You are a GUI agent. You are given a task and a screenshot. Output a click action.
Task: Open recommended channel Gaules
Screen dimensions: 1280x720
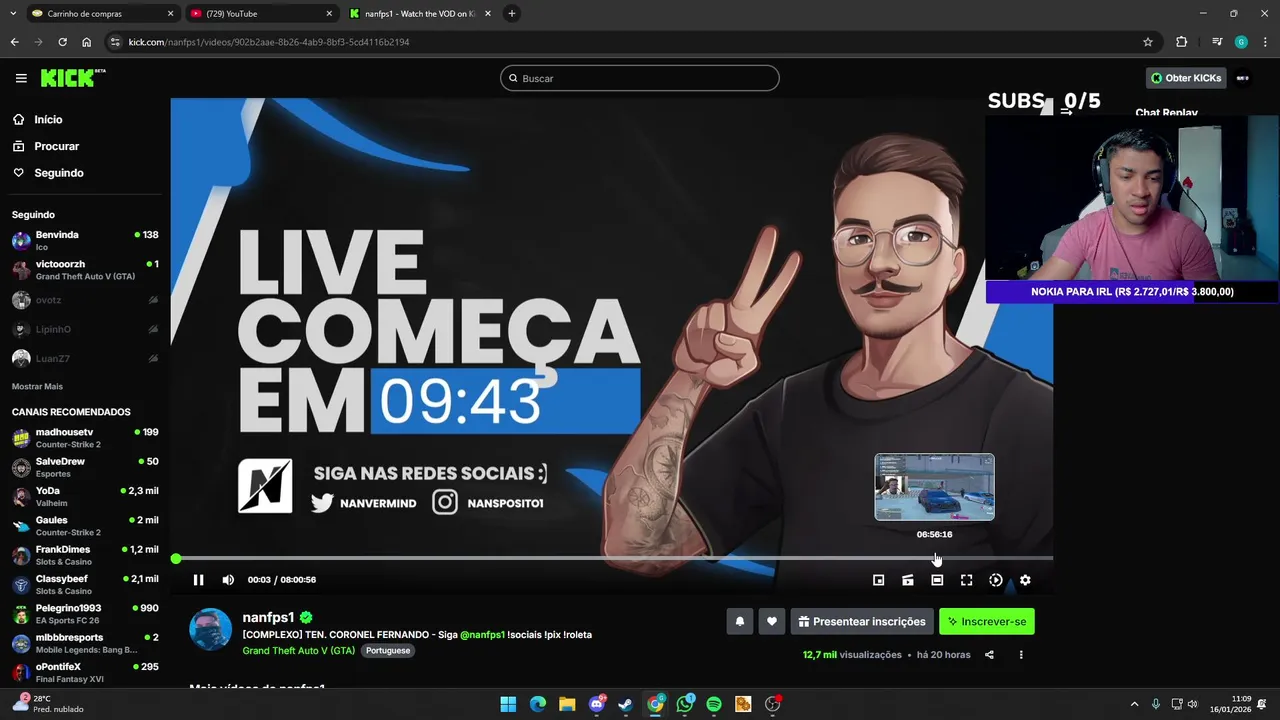85,526
